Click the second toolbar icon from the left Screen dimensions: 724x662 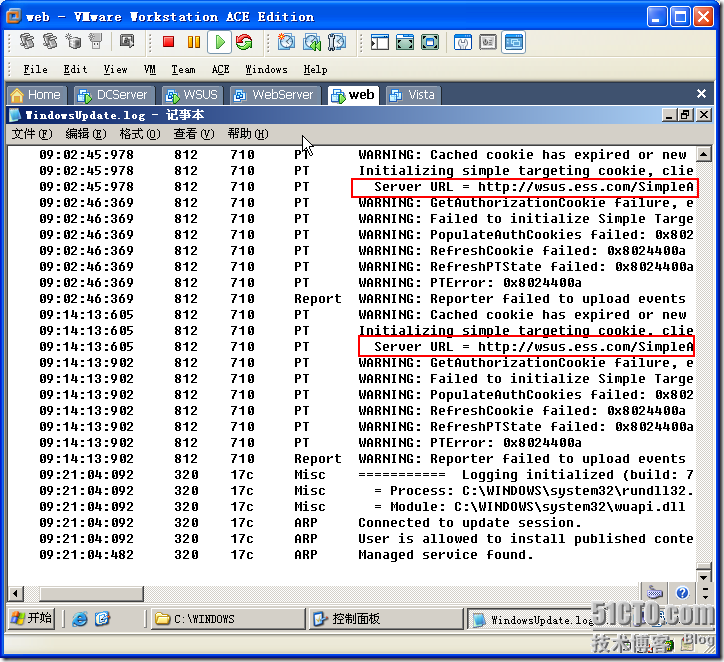coord(49,42)
